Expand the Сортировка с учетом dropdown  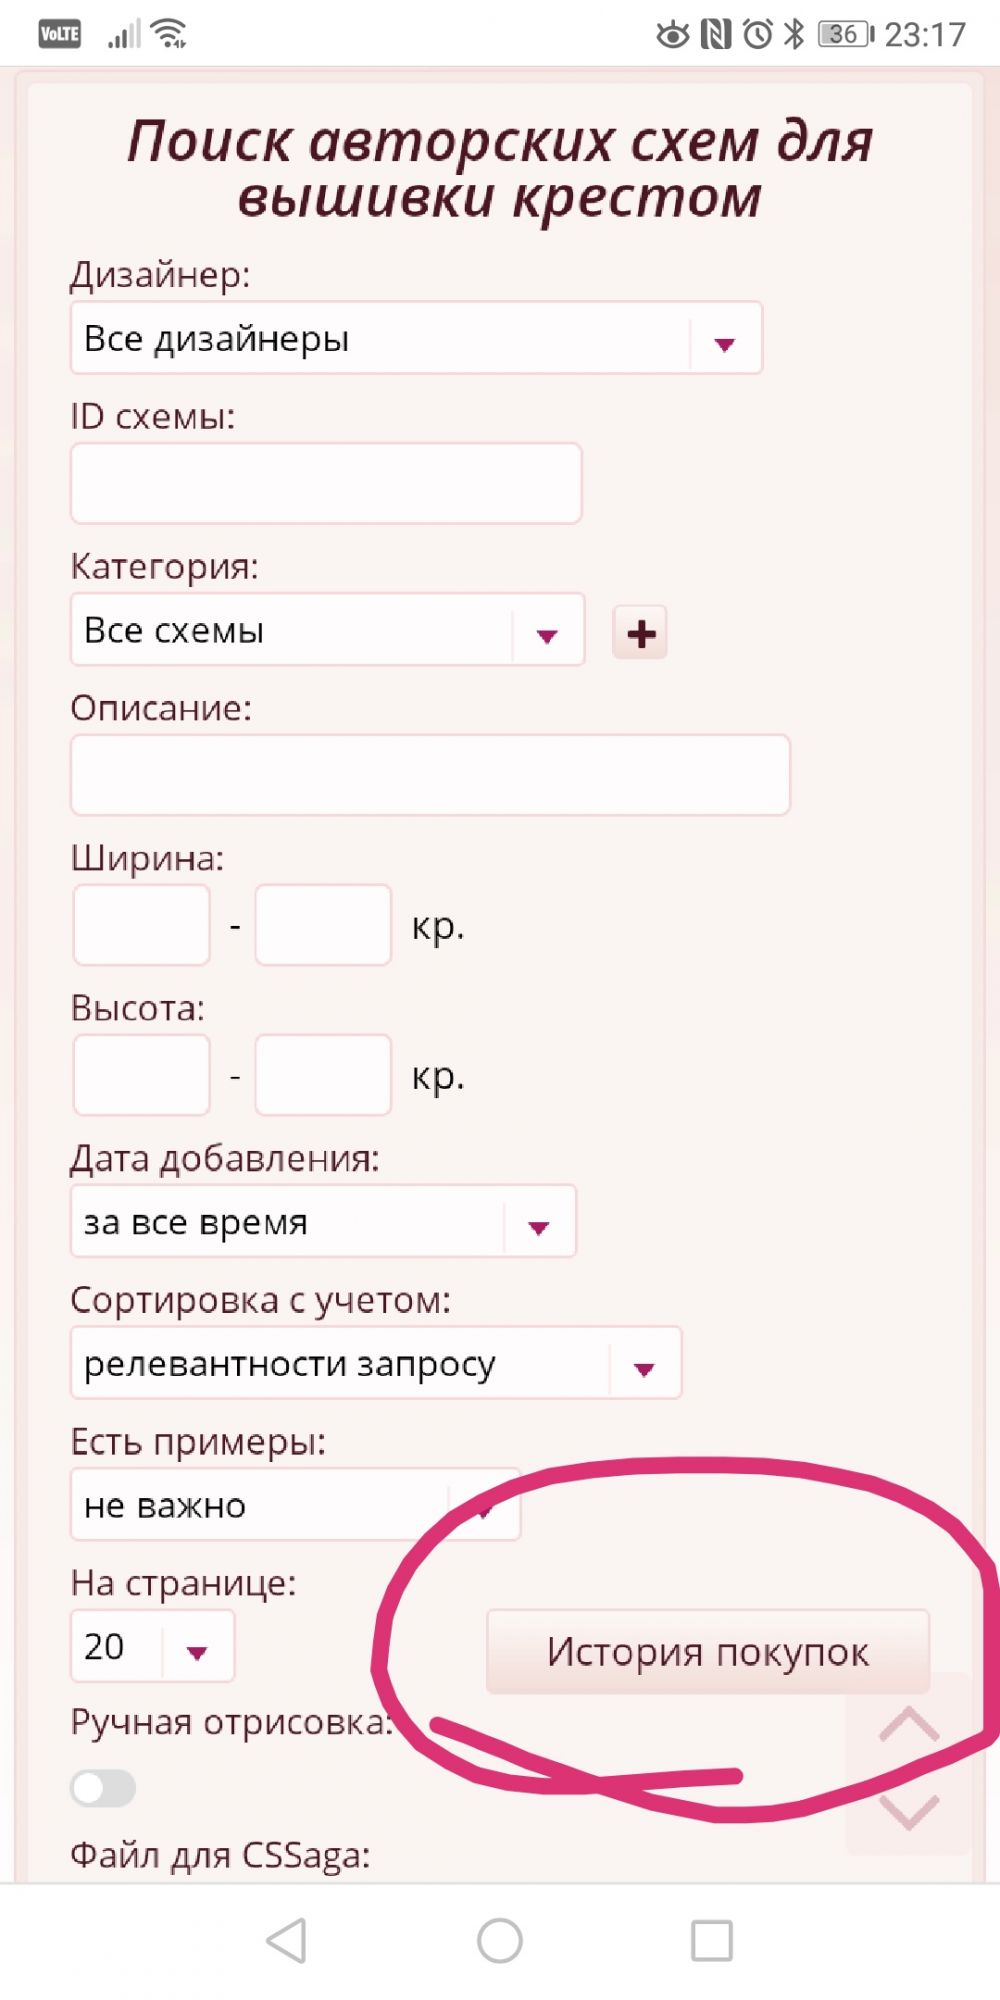(x=376, y=1364)
